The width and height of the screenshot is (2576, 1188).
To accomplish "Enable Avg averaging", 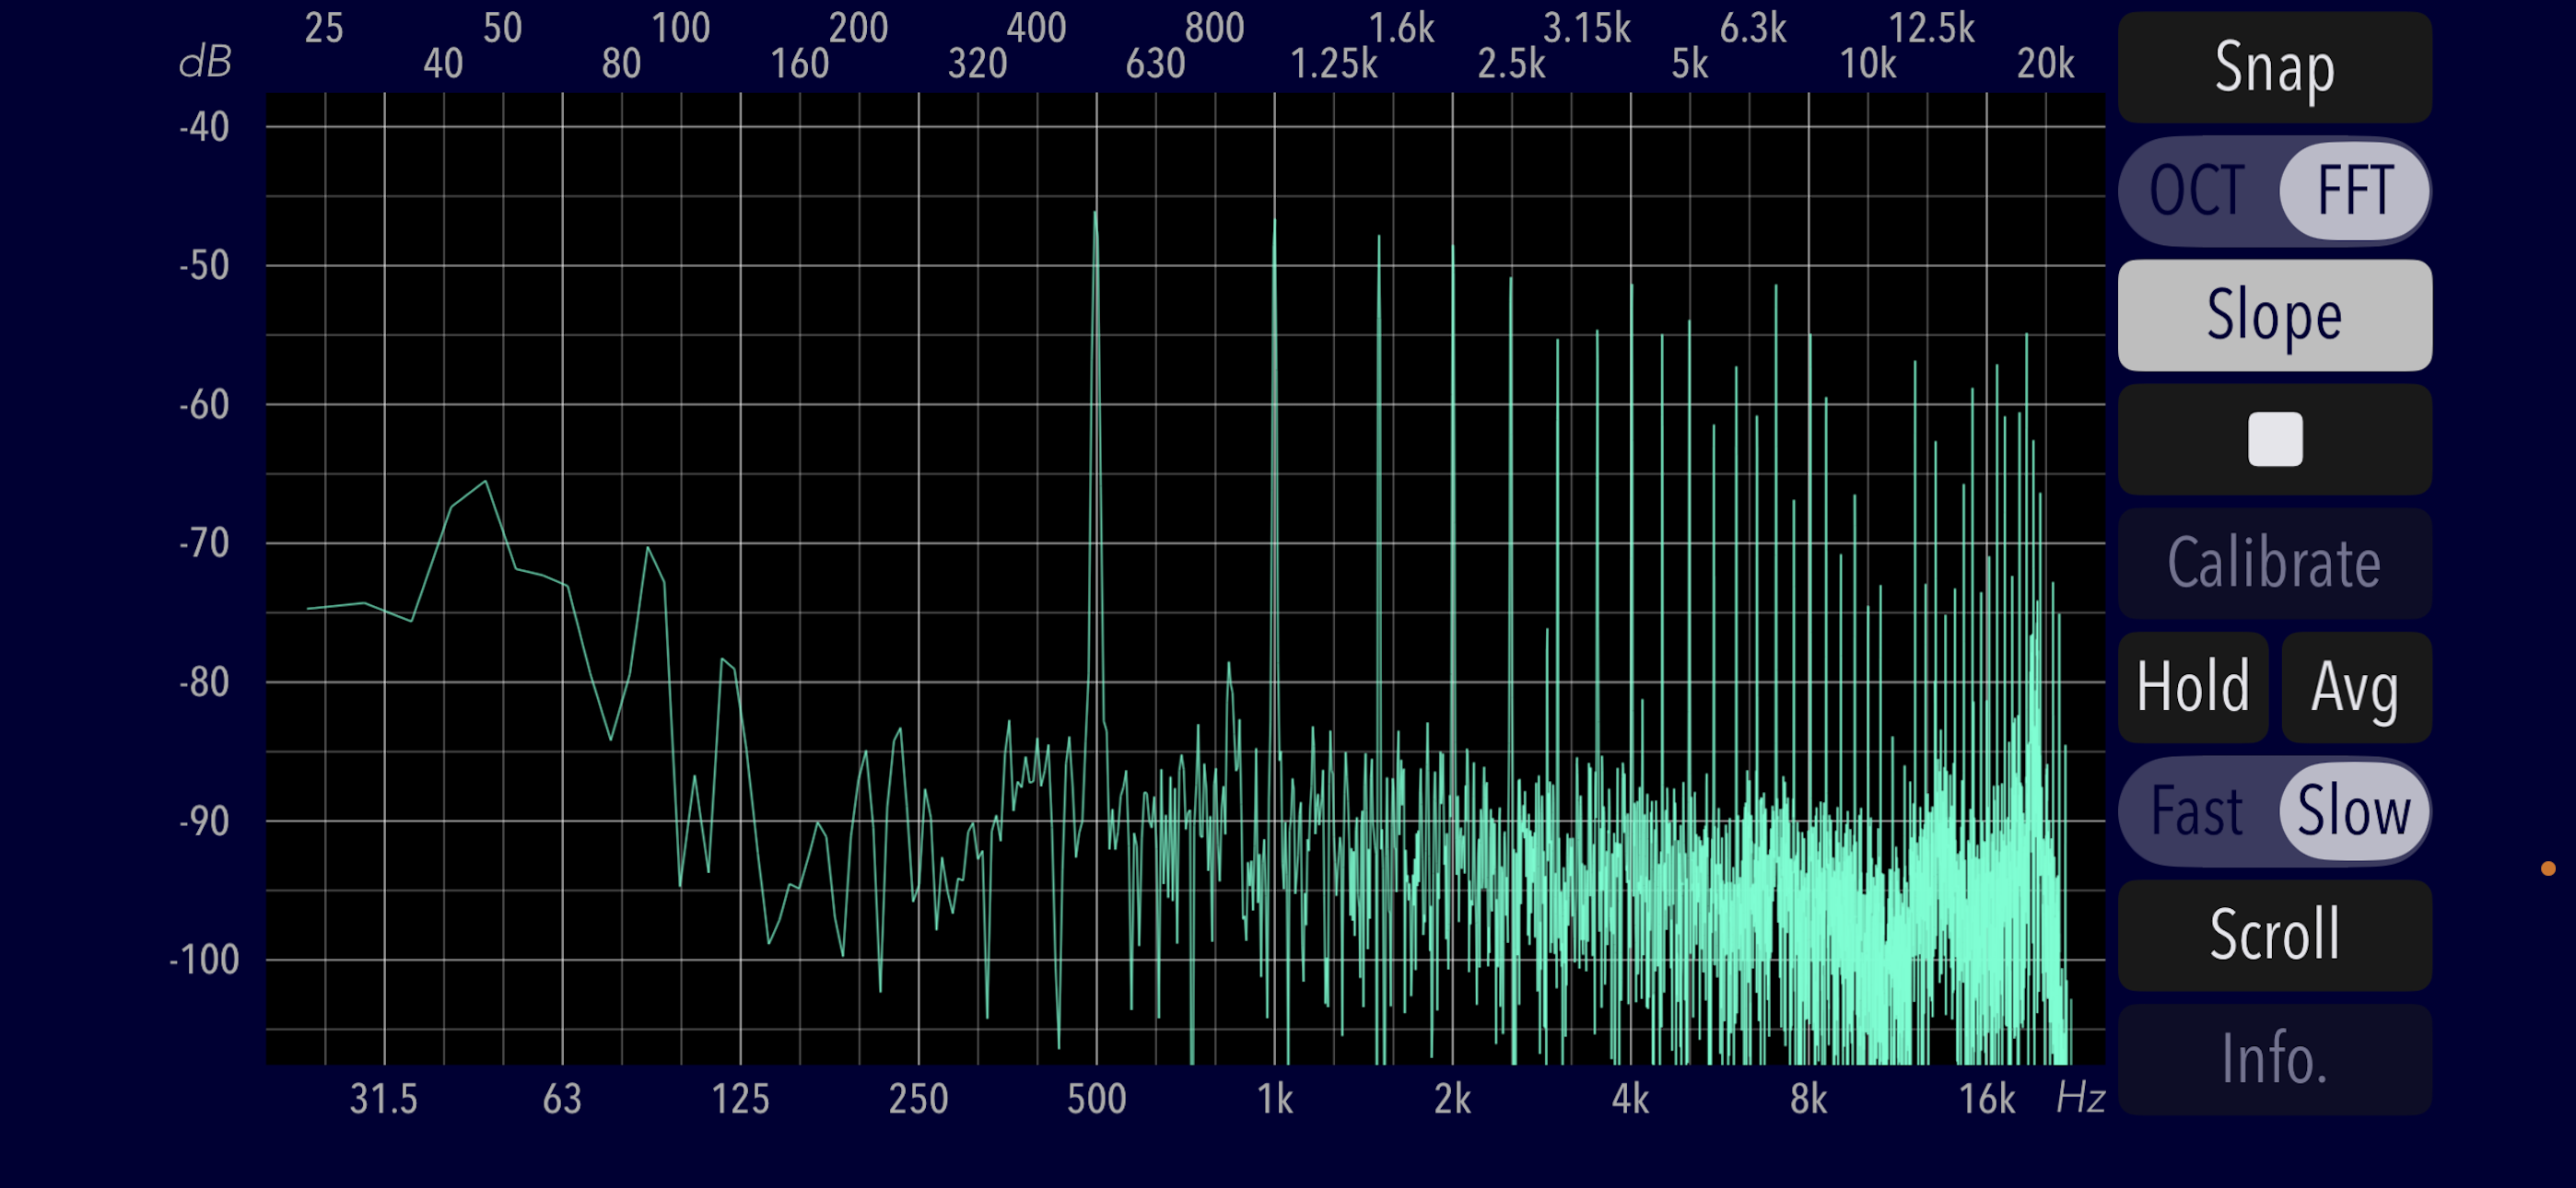I will click(x=2355, y=687).
